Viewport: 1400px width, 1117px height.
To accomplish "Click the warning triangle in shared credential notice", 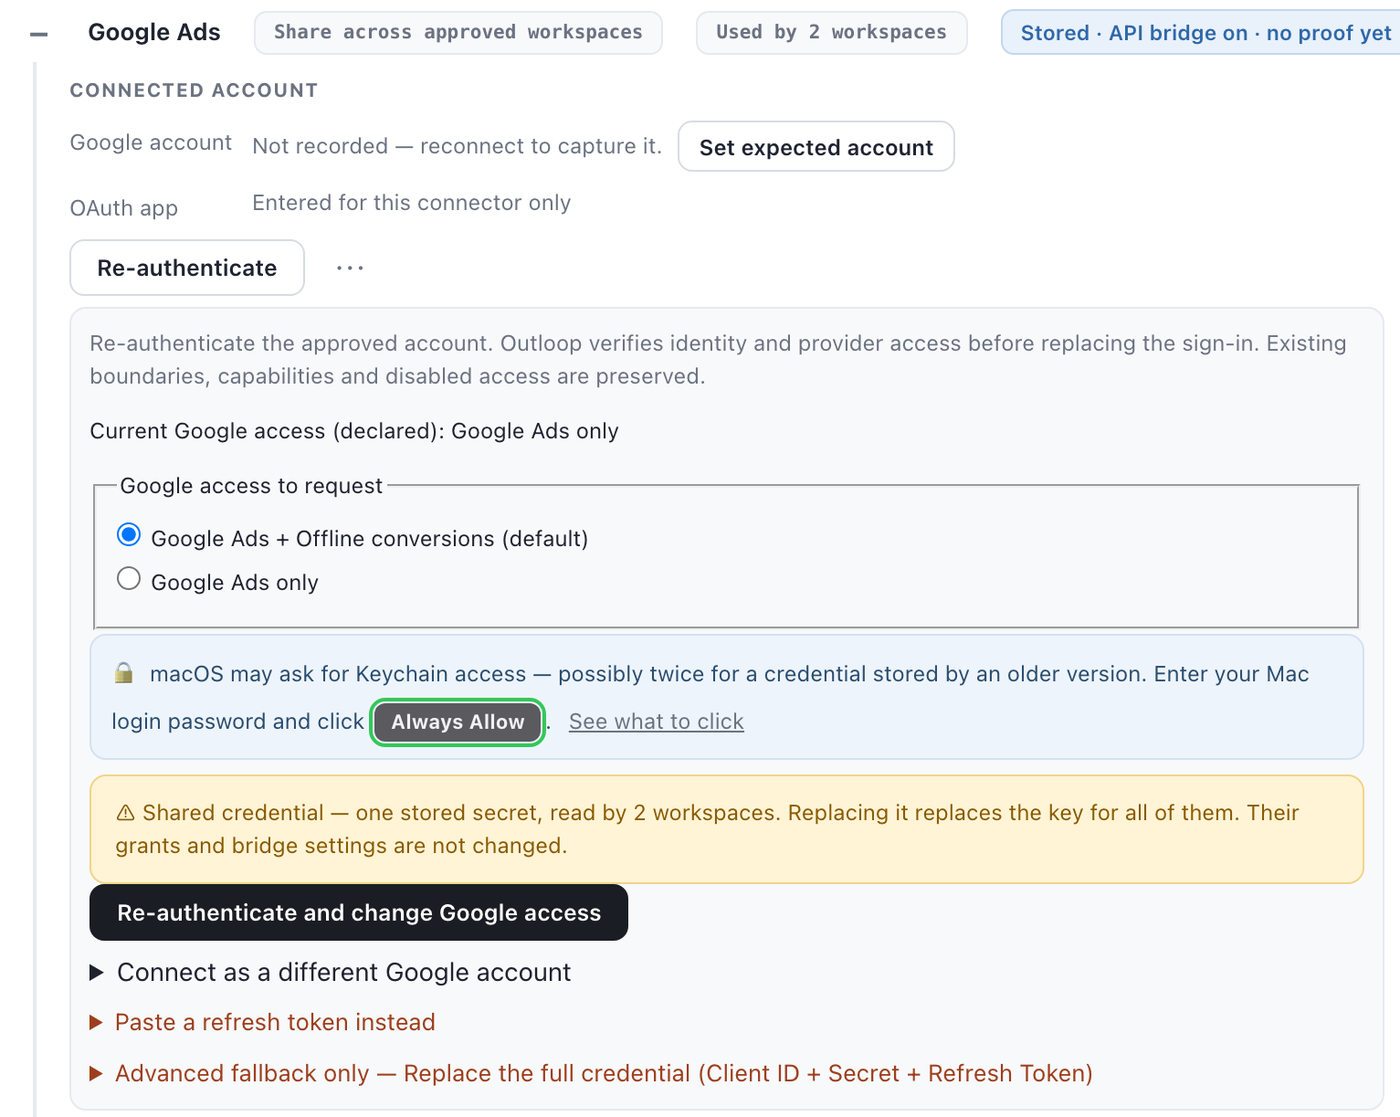I will click(x=125, y=813).
